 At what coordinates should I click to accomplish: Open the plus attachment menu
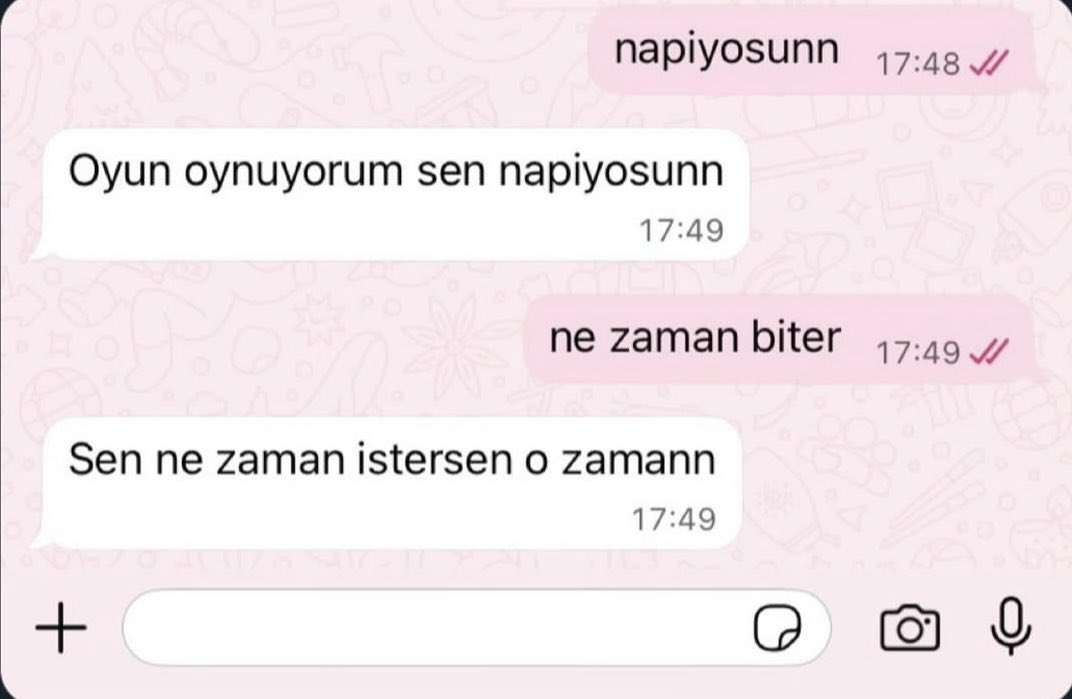[x=61, y=627]
